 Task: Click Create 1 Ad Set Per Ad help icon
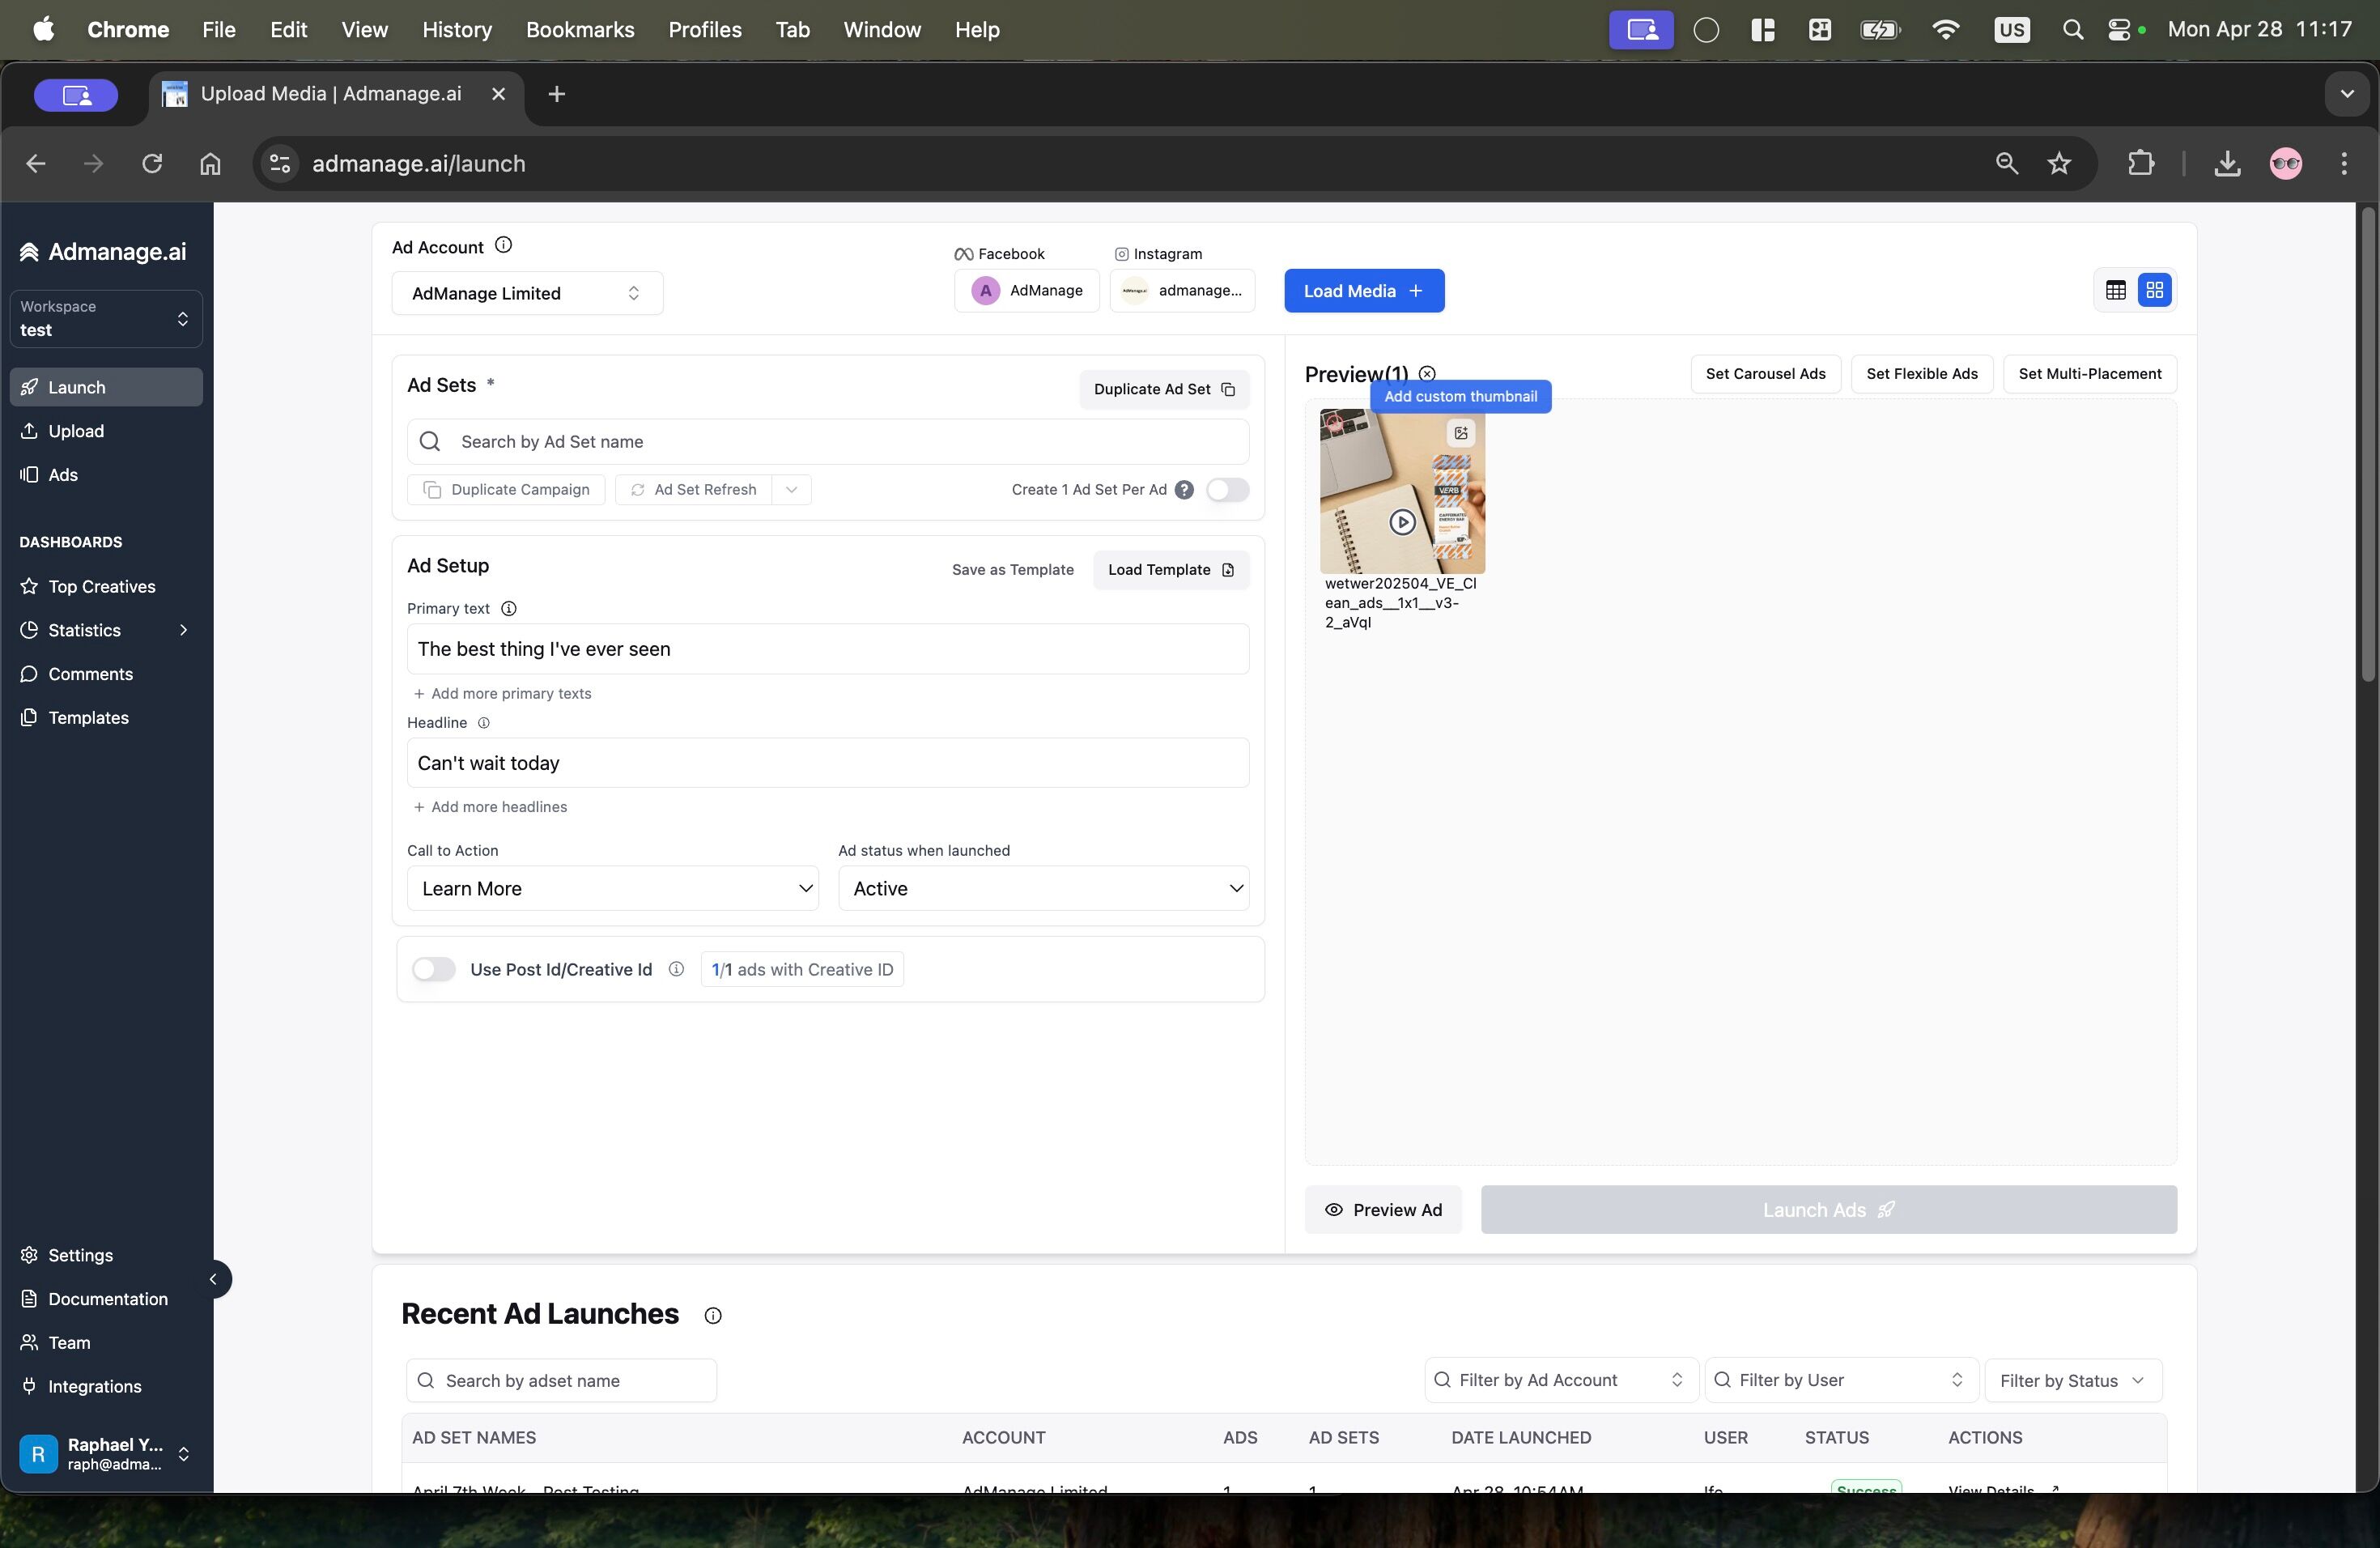(1184, 490)
